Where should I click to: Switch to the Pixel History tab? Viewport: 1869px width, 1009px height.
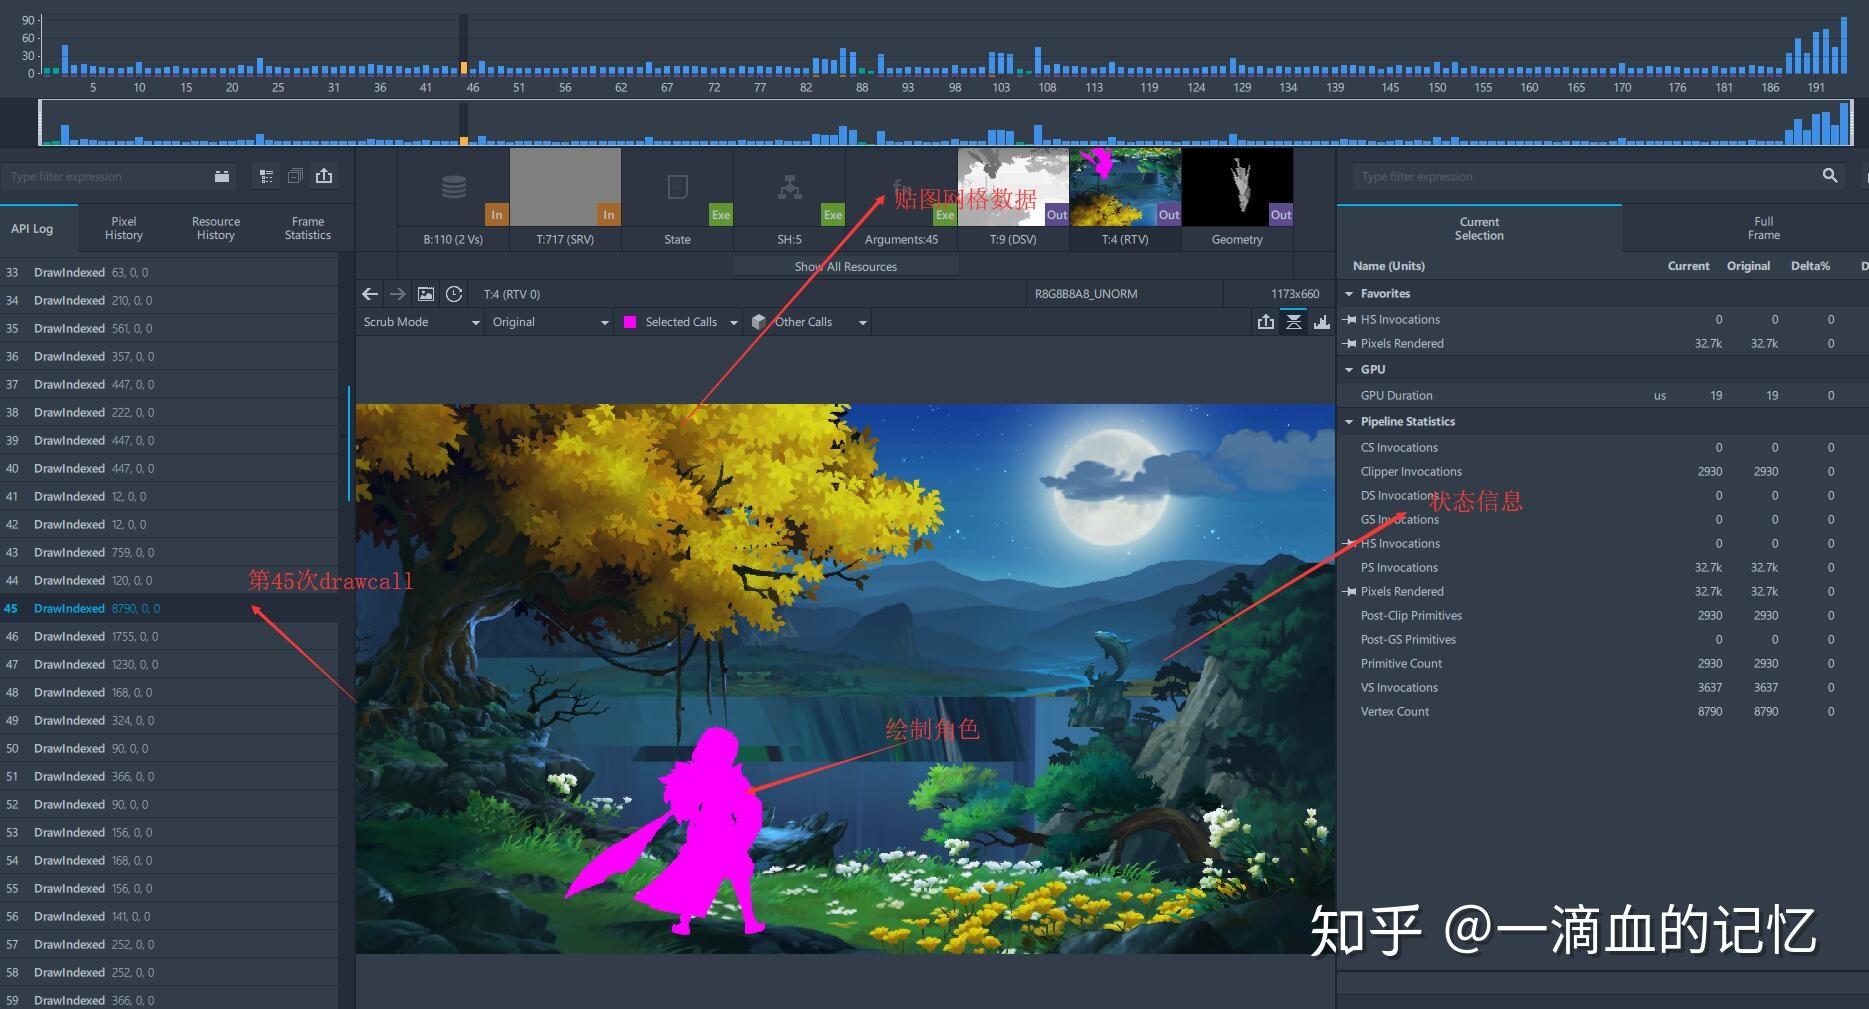pyautogui.click(x=123, y=227)
